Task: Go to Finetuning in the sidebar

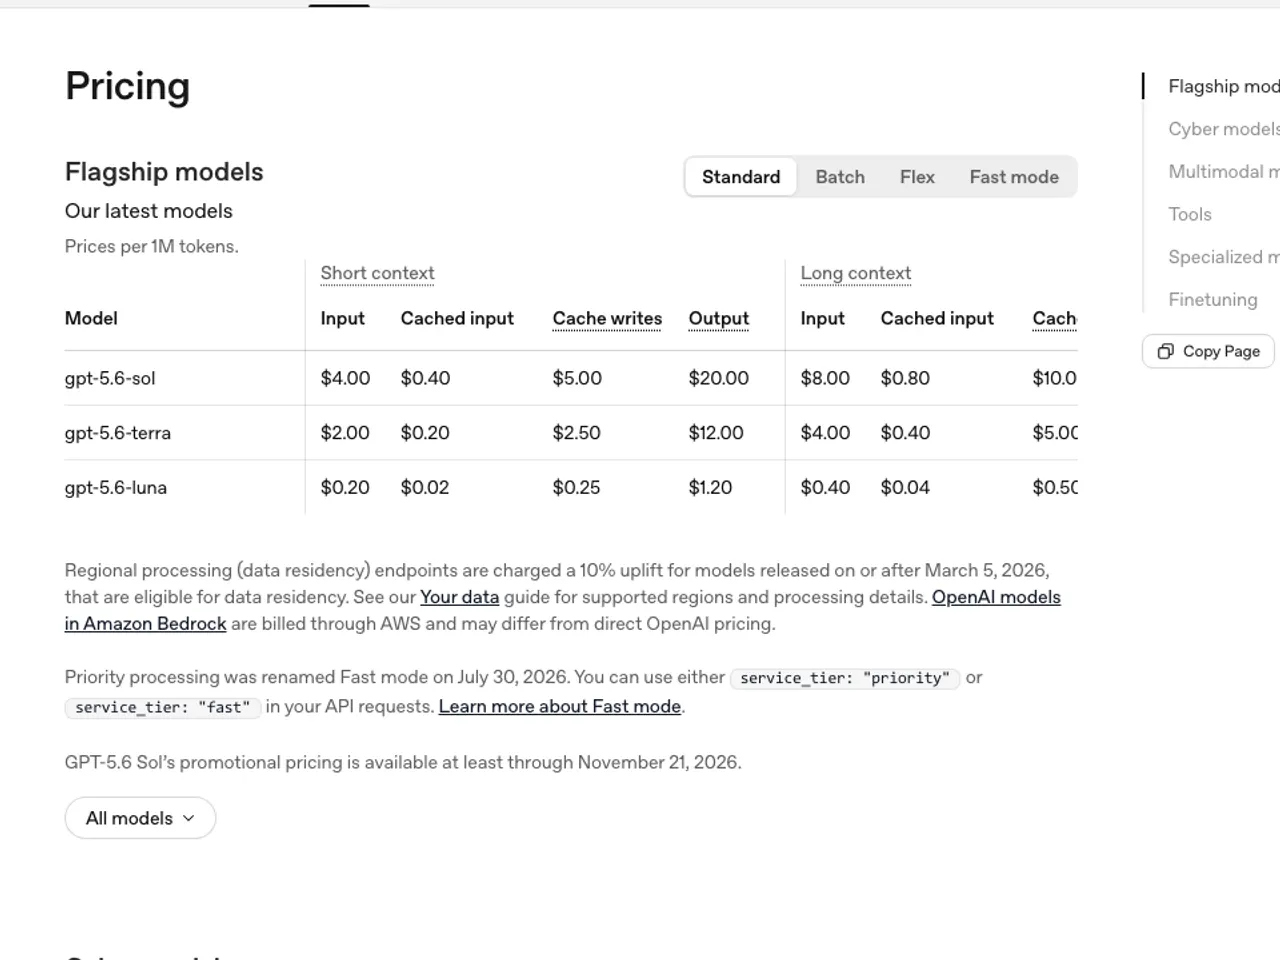Action: 1213,300
